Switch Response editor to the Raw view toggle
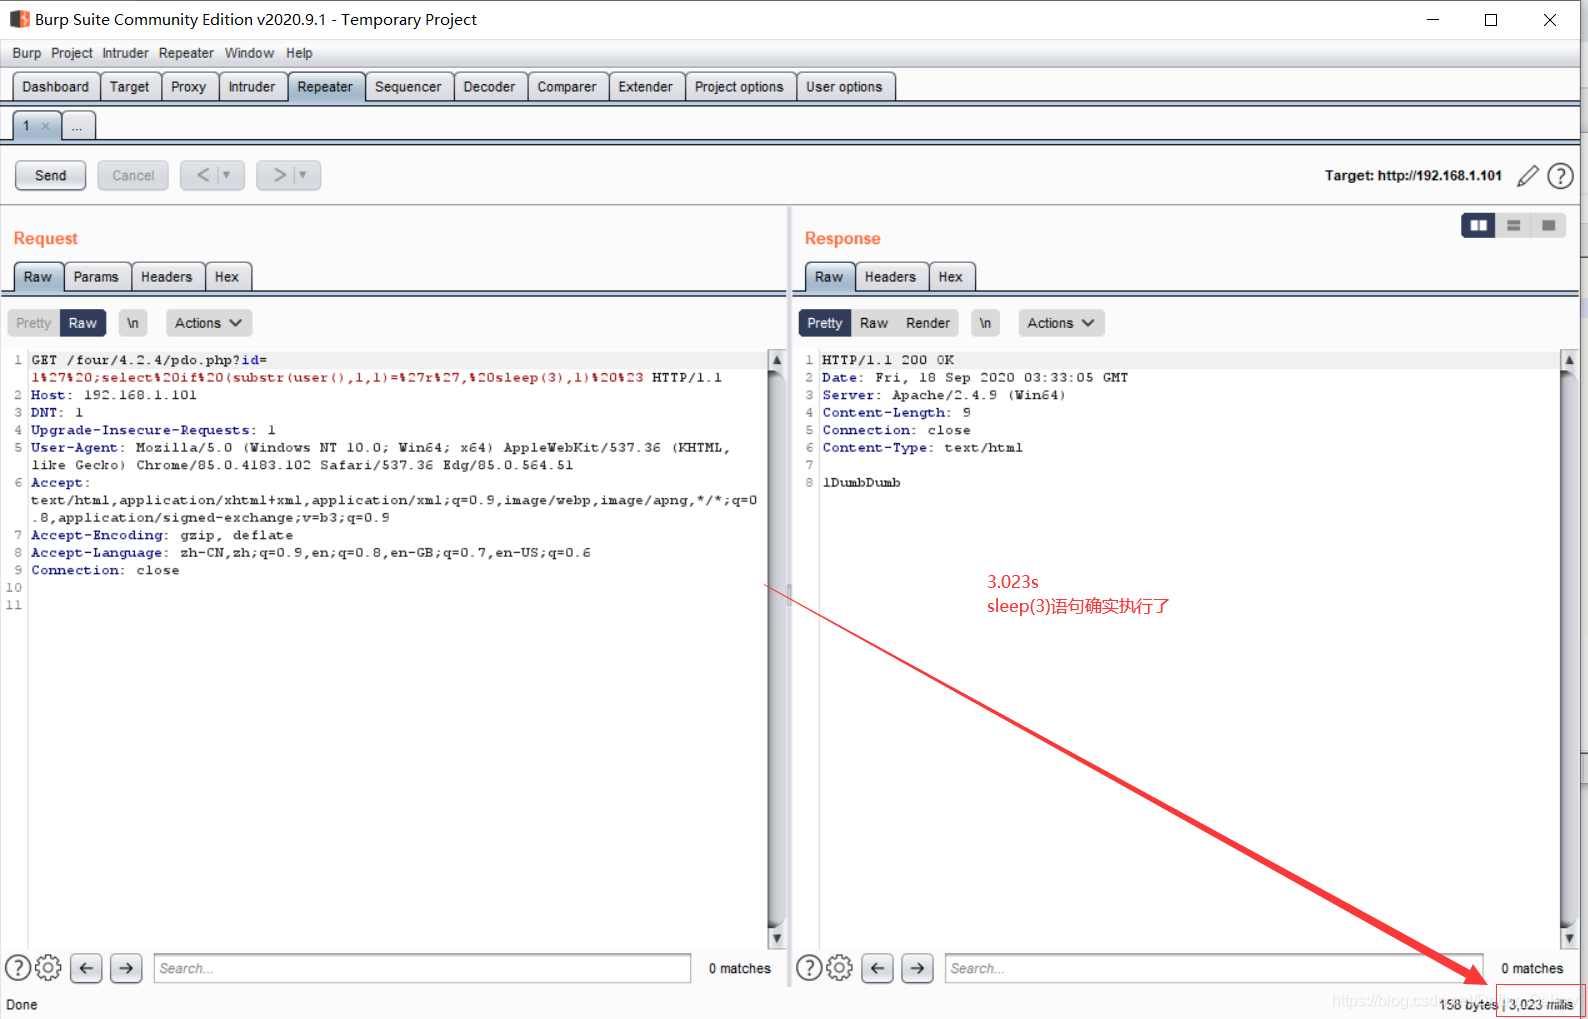Image resolution: width=1588 pixels, height=1019 pixels. point(874,323)
